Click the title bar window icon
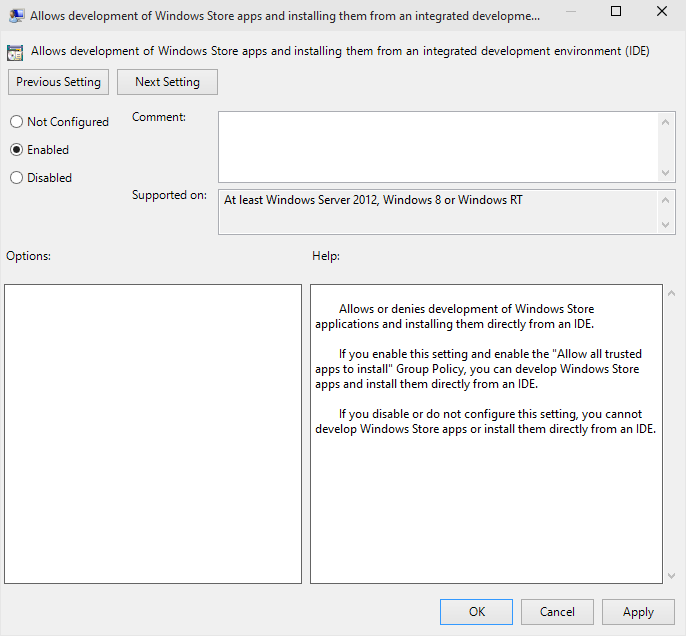 point(16,16)
